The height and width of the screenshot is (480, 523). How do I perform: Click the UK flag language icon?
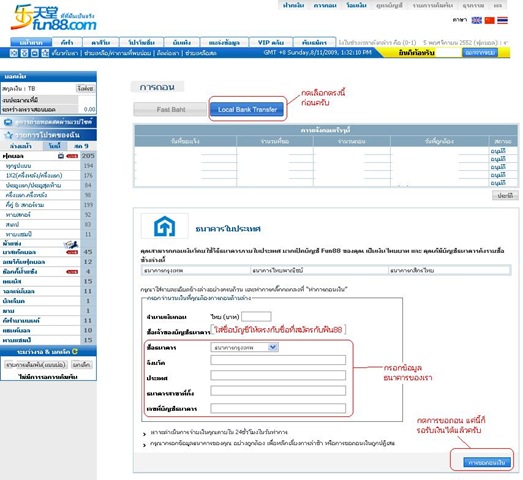(x=476, y=20)
